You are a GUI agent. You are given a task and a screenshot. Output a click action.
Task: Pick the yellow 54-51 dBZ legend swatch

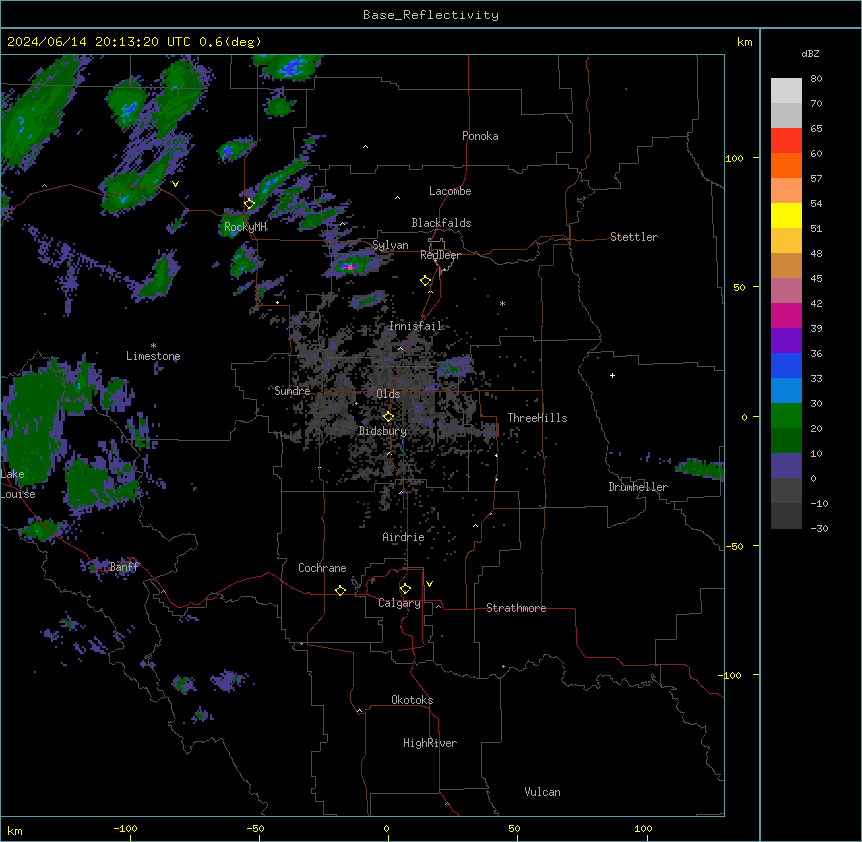point(786,216)
